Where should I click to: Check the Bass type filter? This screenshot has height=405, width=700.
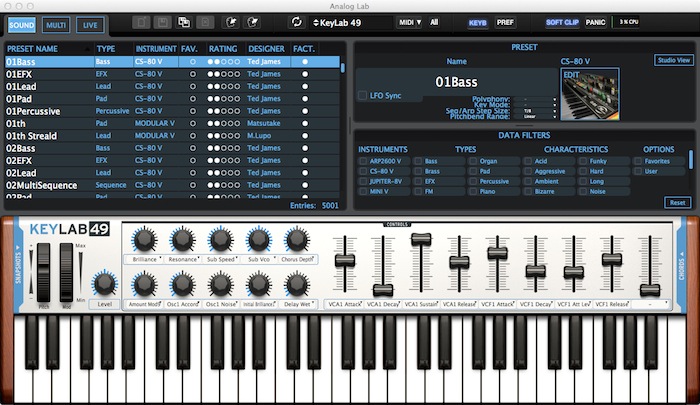click(x=418, y=161)
